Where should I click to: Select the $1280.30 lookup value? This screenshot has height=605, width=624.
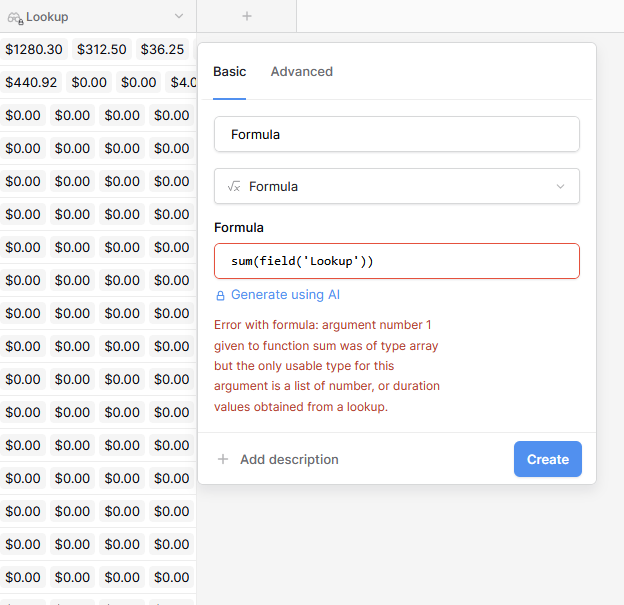click(33, 49)
